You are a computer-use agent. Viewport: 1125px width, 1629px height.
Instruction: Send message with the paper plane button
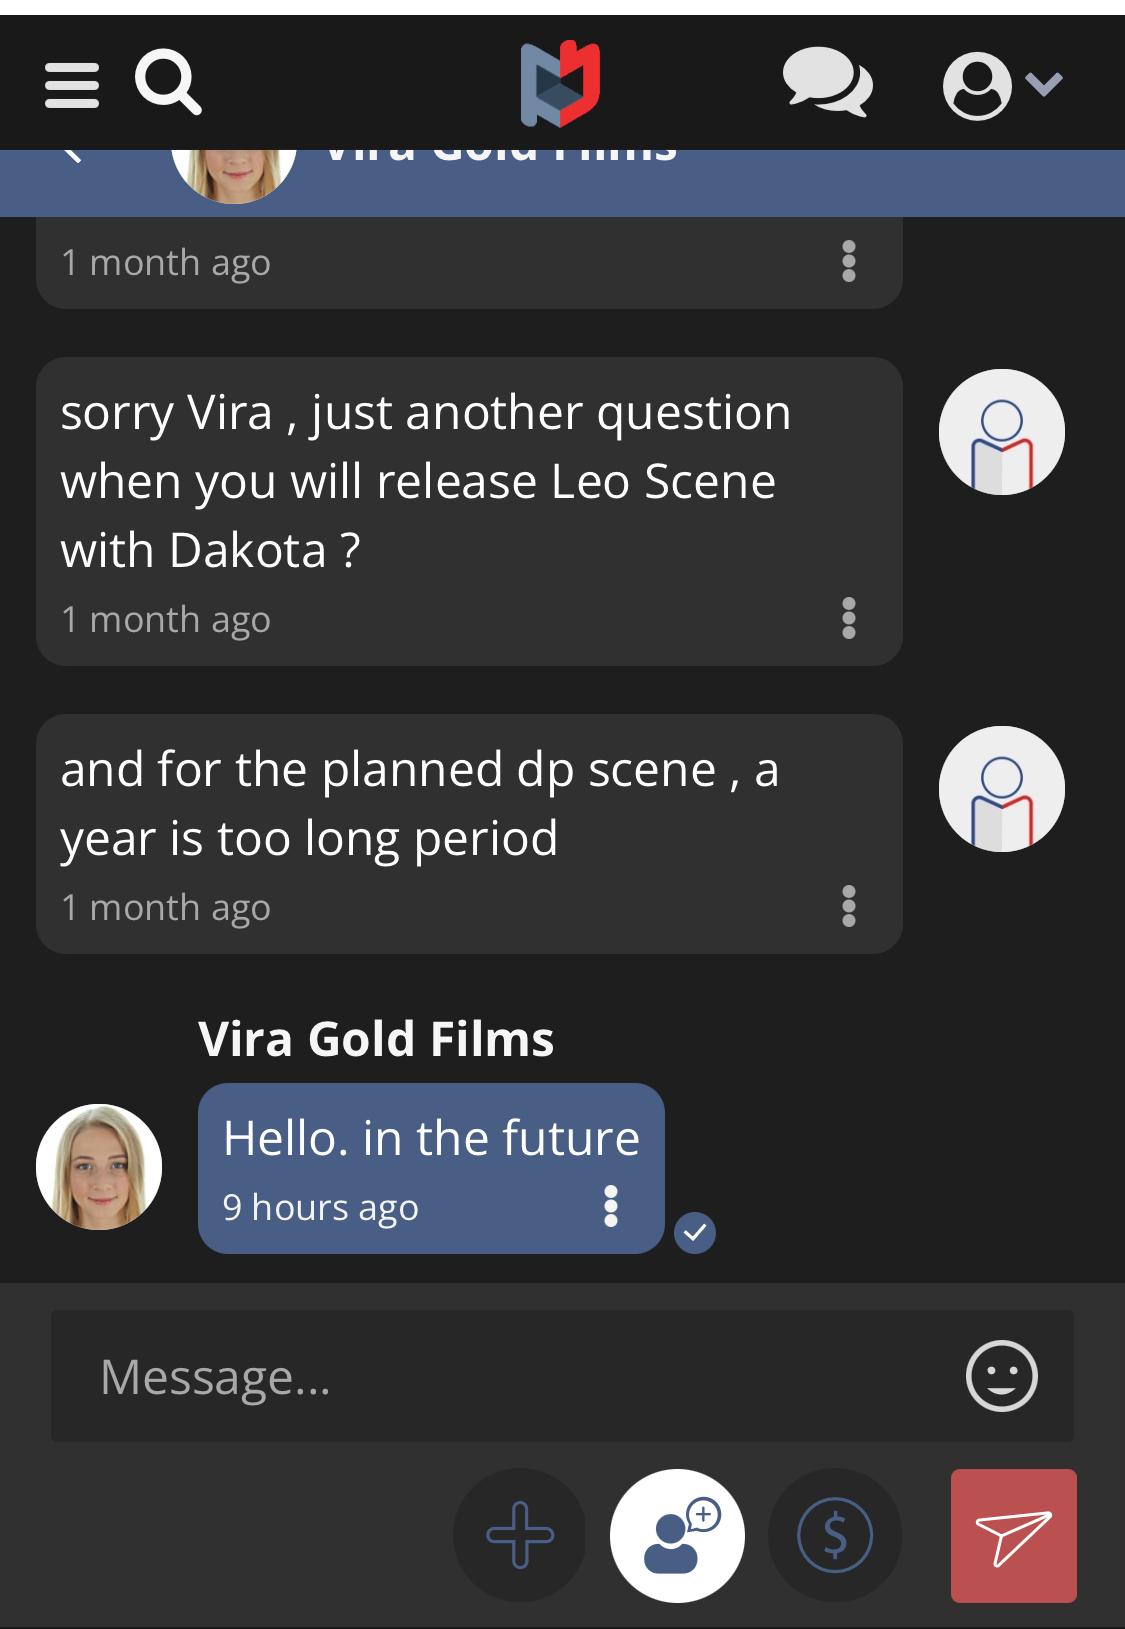coord(1013,1535)
